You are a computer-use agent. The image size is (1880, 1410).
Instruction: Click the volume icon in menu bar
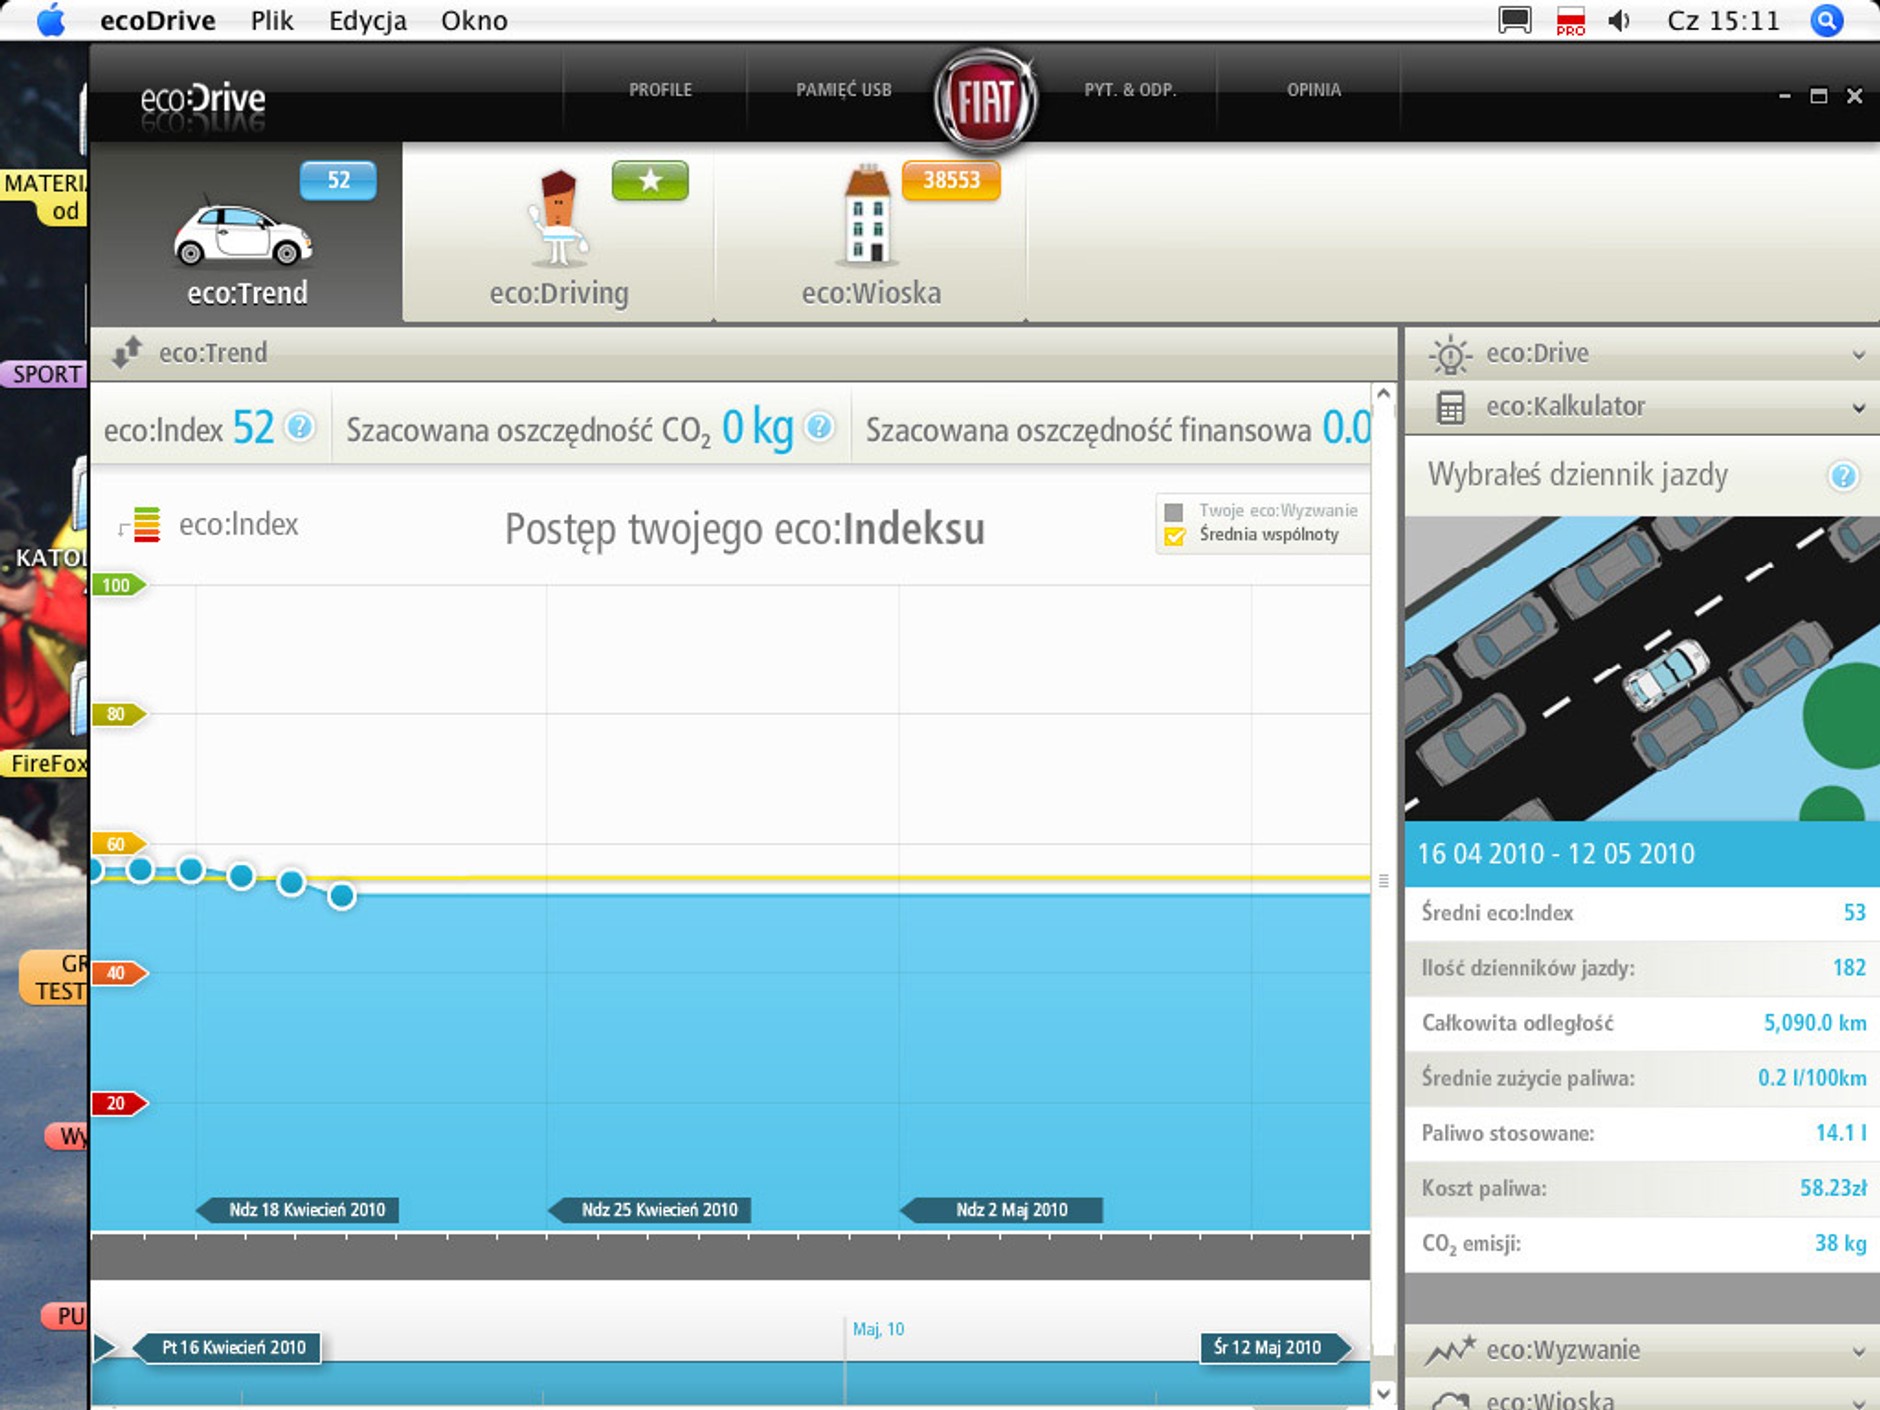coord(1619,20)
